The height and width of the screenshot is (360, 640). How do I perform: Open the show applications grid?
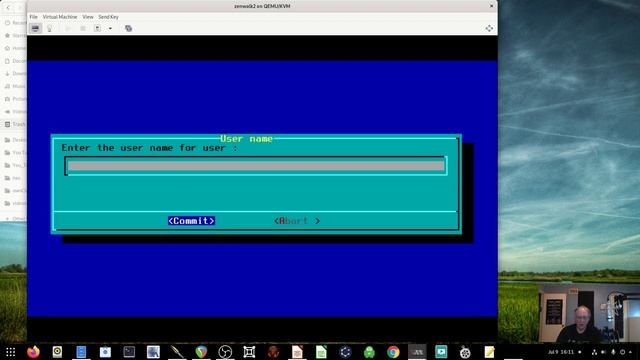click(x=11, y=352)
